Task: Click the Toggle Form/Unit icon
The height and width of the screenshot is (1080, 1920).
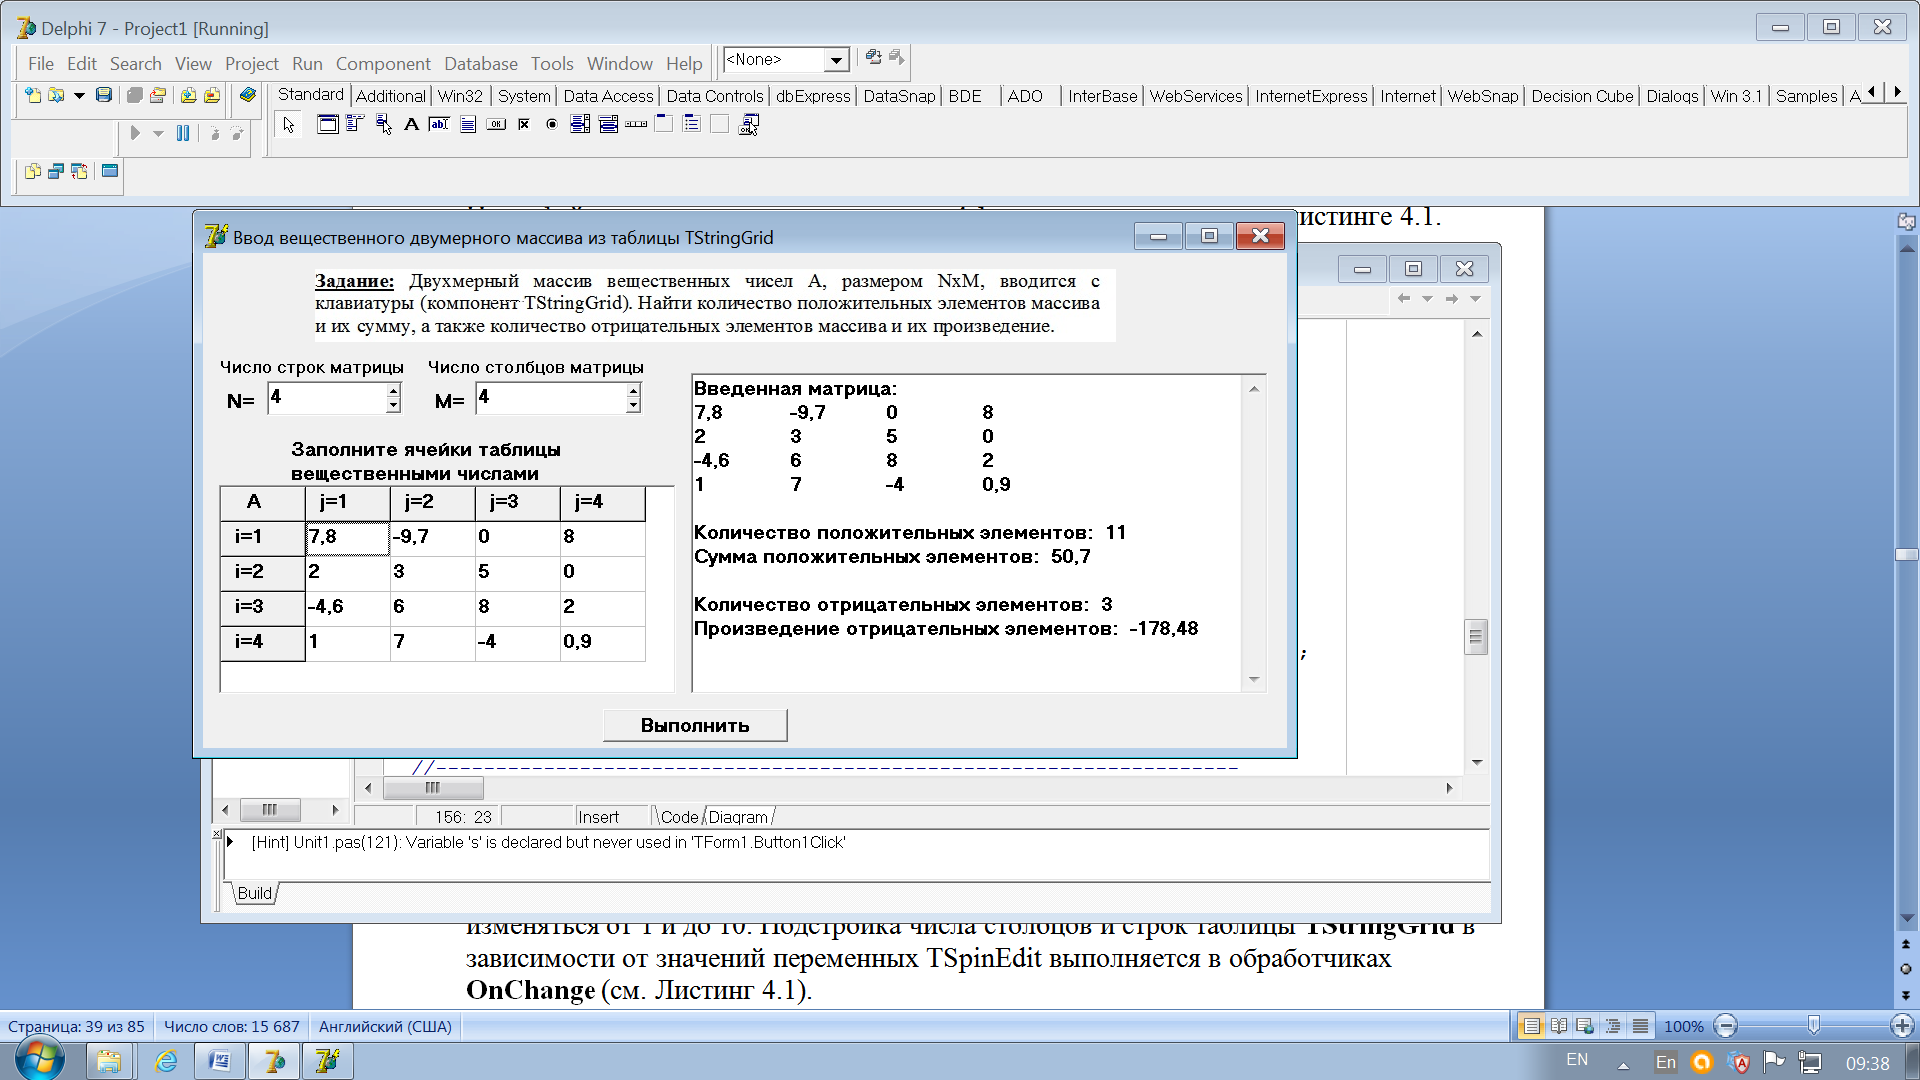Action: coord(79,171)
